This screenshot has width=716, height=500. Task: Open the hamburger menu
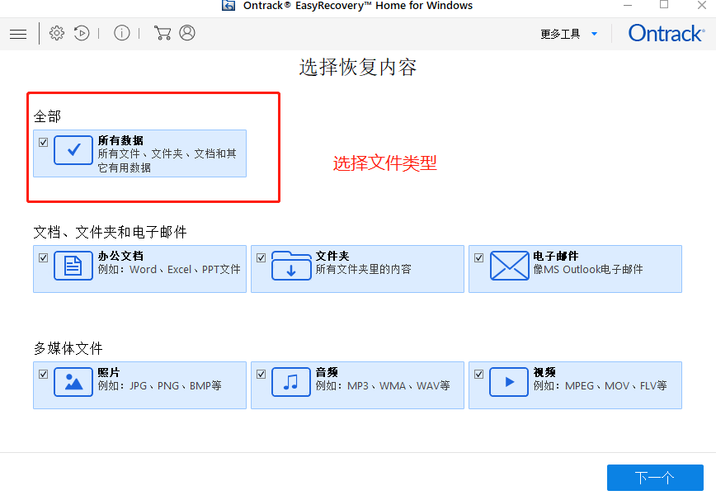point(18,34)
